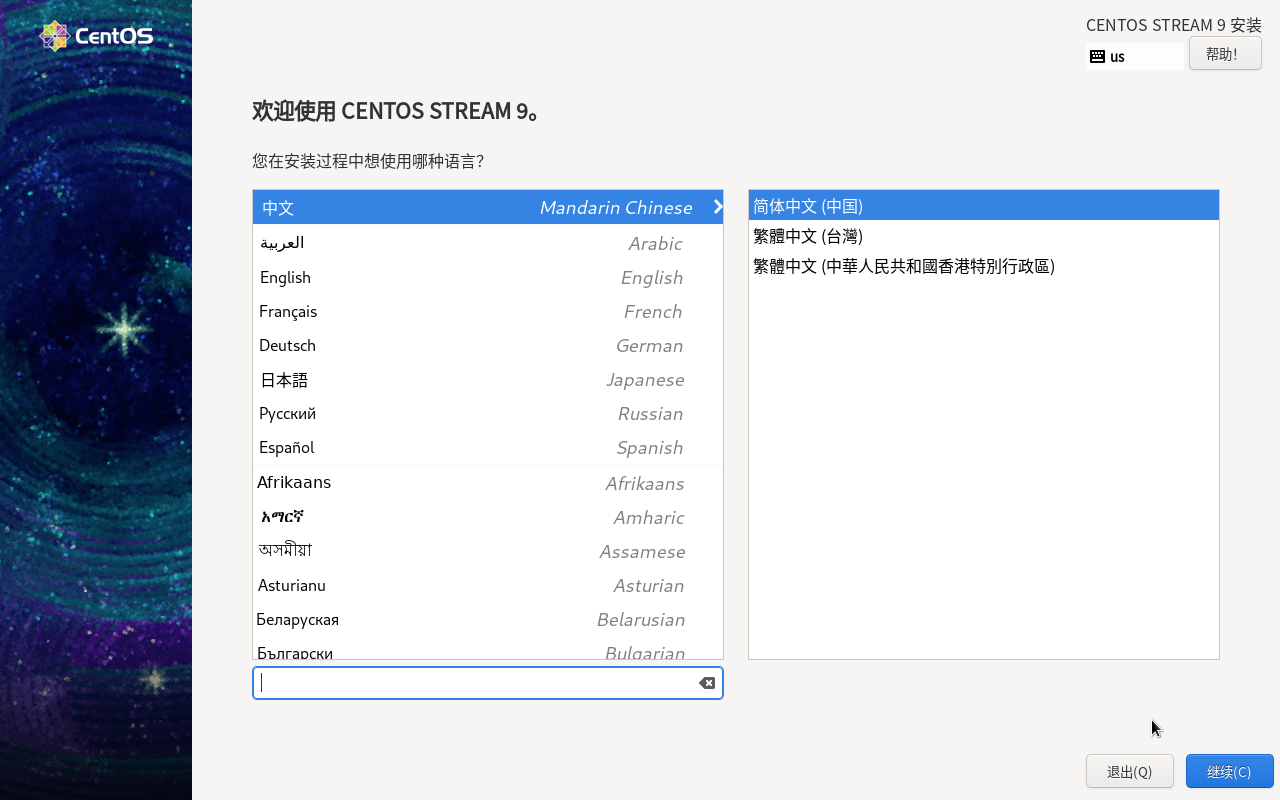Select Français French language row

[488, 311]
